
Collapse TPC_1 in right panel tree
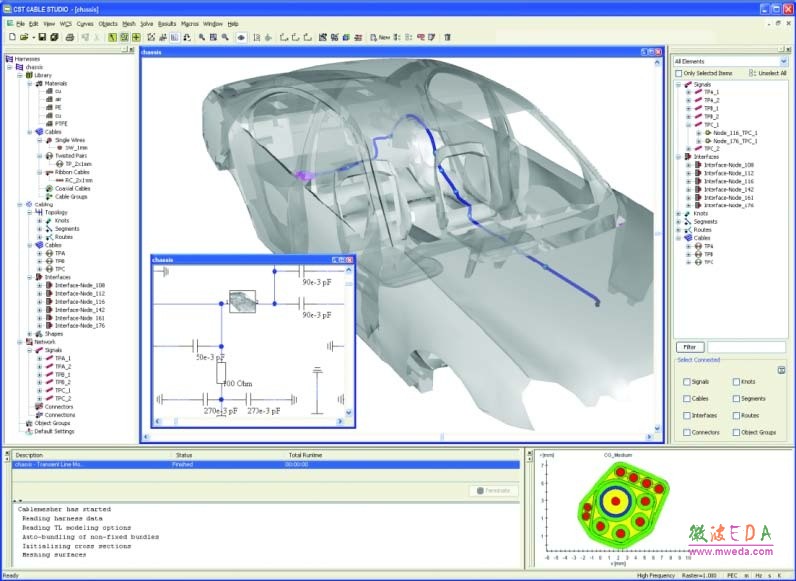pyautogui.click(x=688, y=125)
